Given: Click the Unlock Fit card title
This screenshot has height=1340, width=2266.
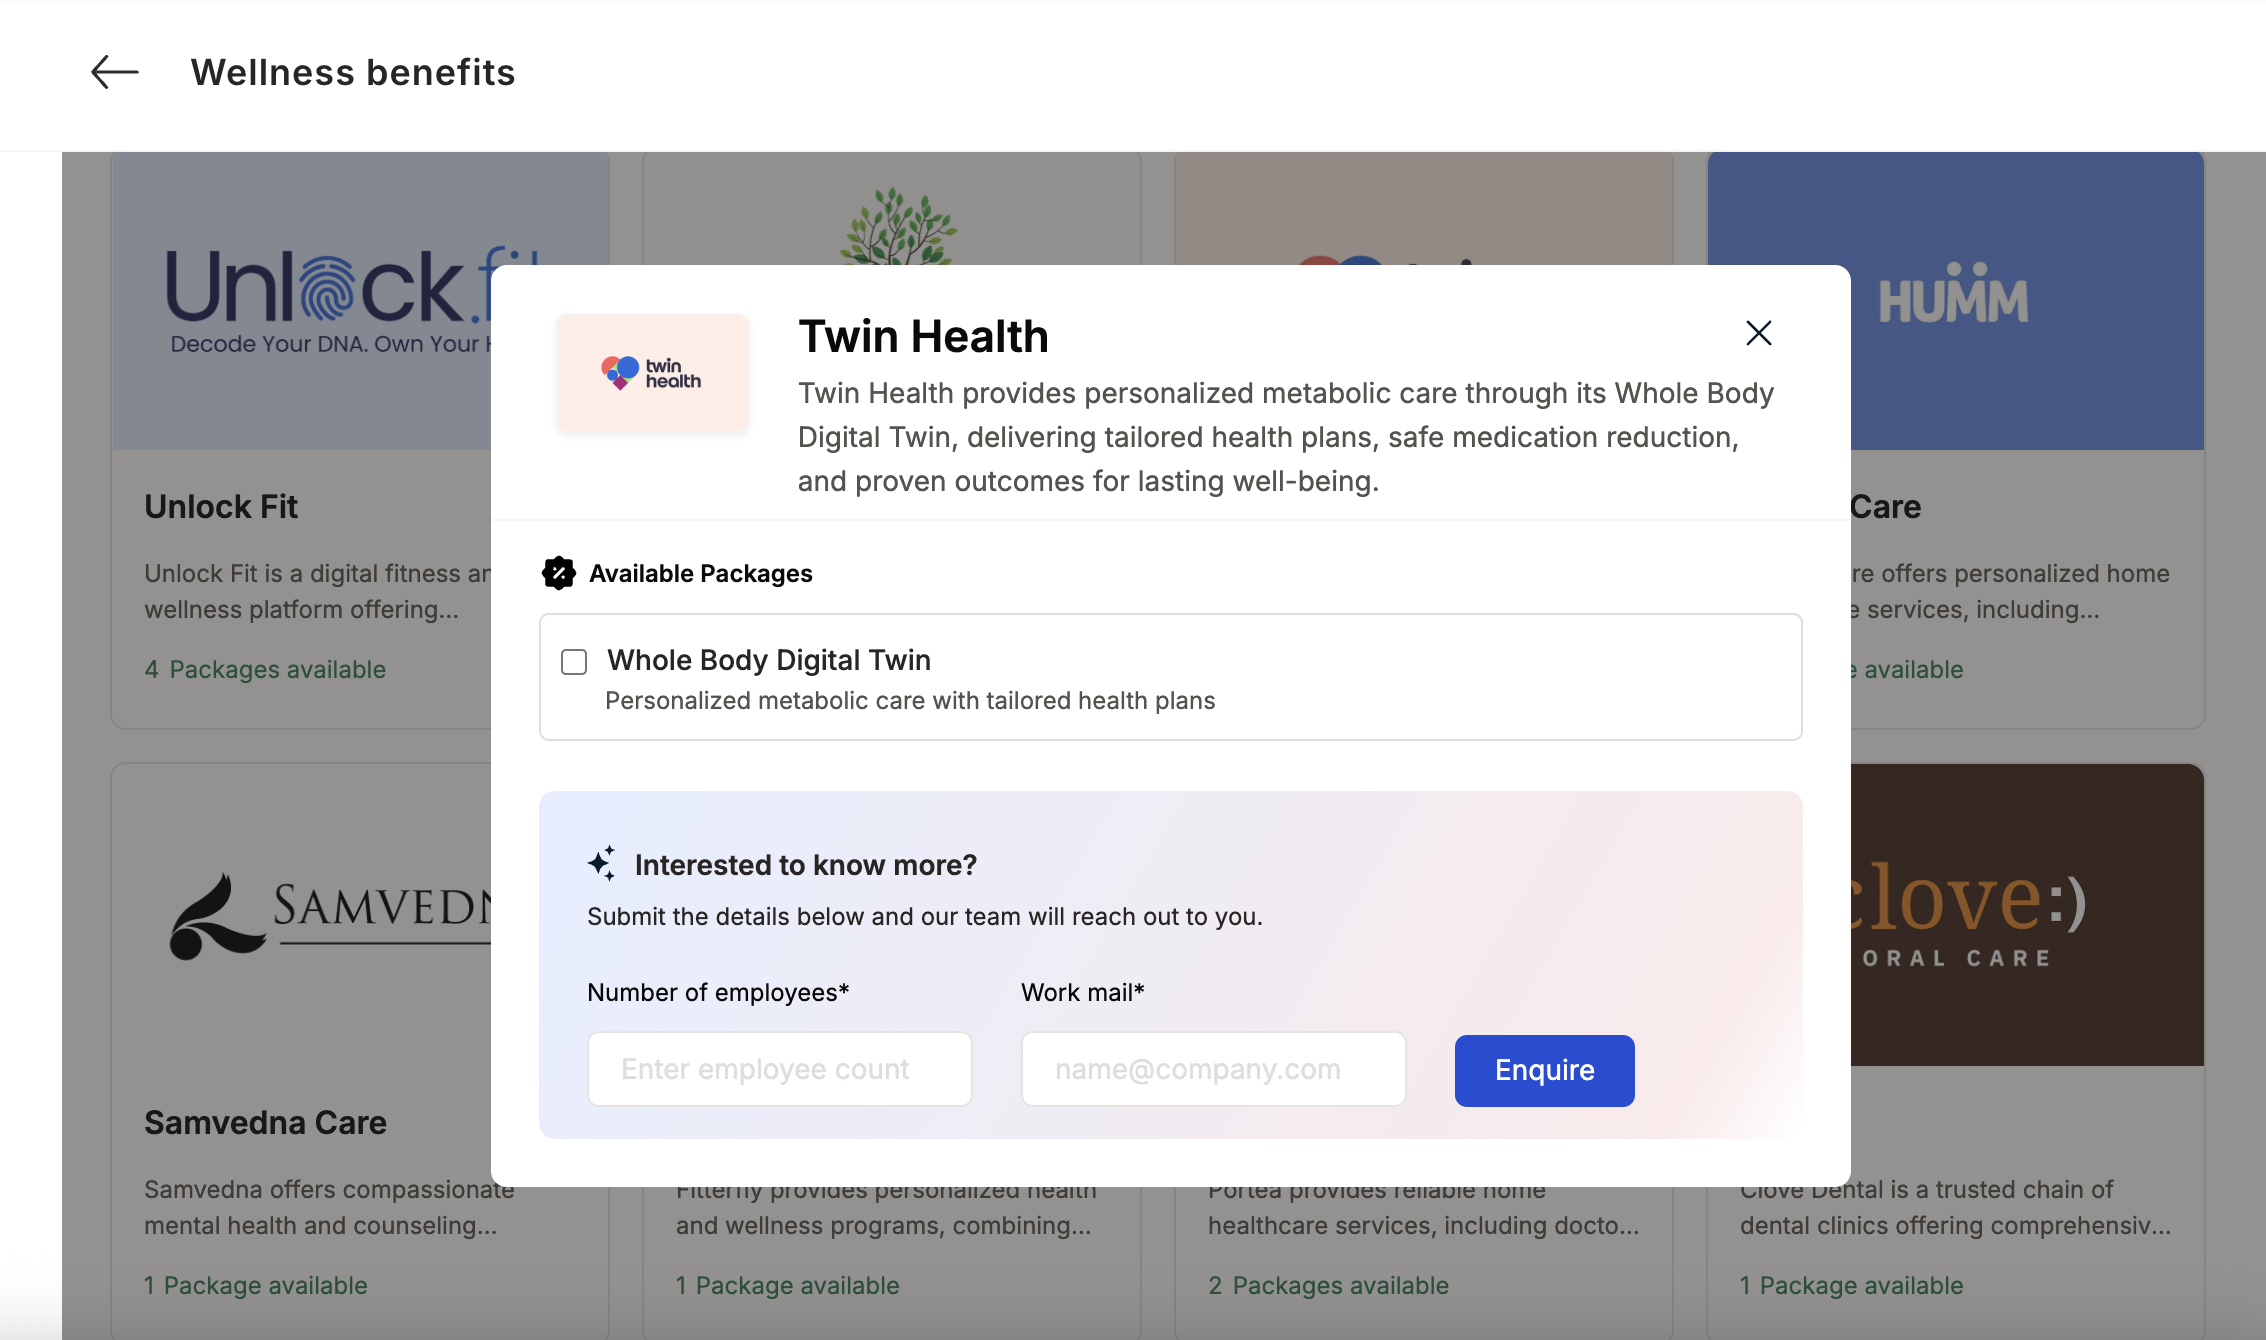Looking at the screenshot, I should (221, 507).
